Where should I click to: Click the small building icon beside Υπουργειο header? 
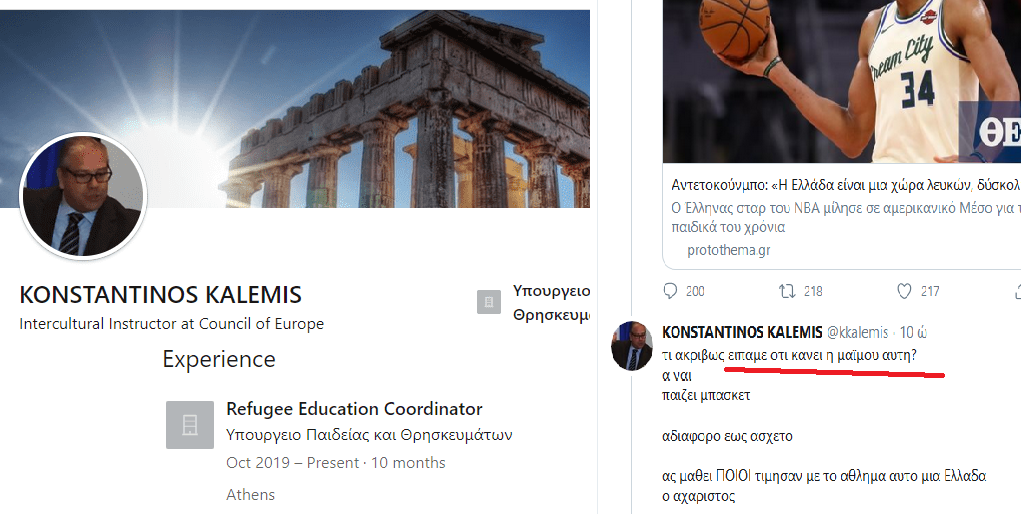(489, 302)
